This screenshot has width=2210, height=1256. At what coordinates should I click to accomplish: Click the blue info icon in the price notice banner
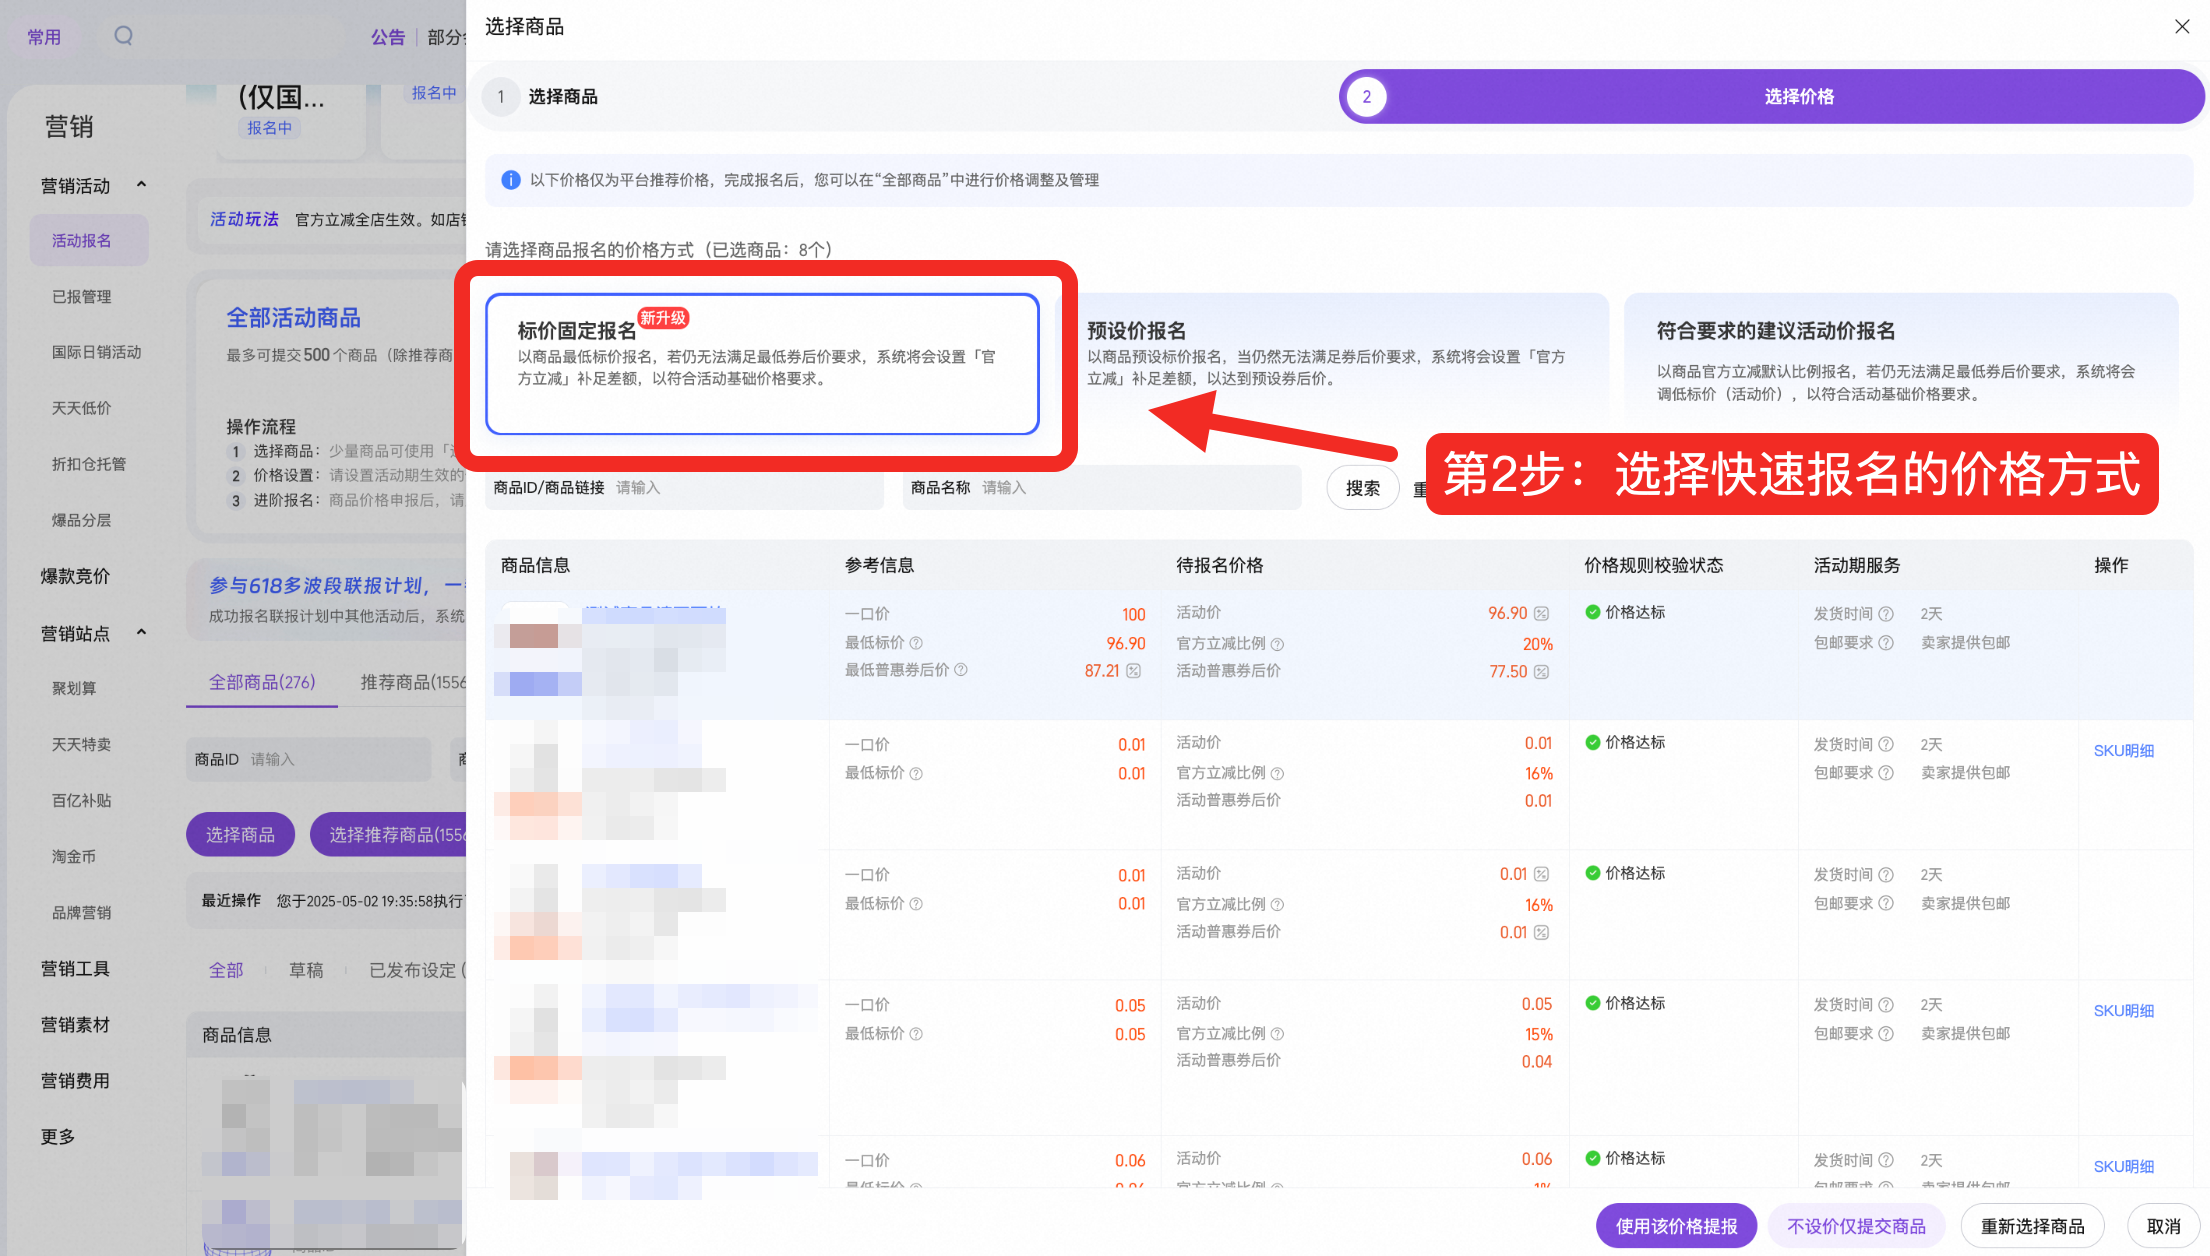[x=510, y=180]
